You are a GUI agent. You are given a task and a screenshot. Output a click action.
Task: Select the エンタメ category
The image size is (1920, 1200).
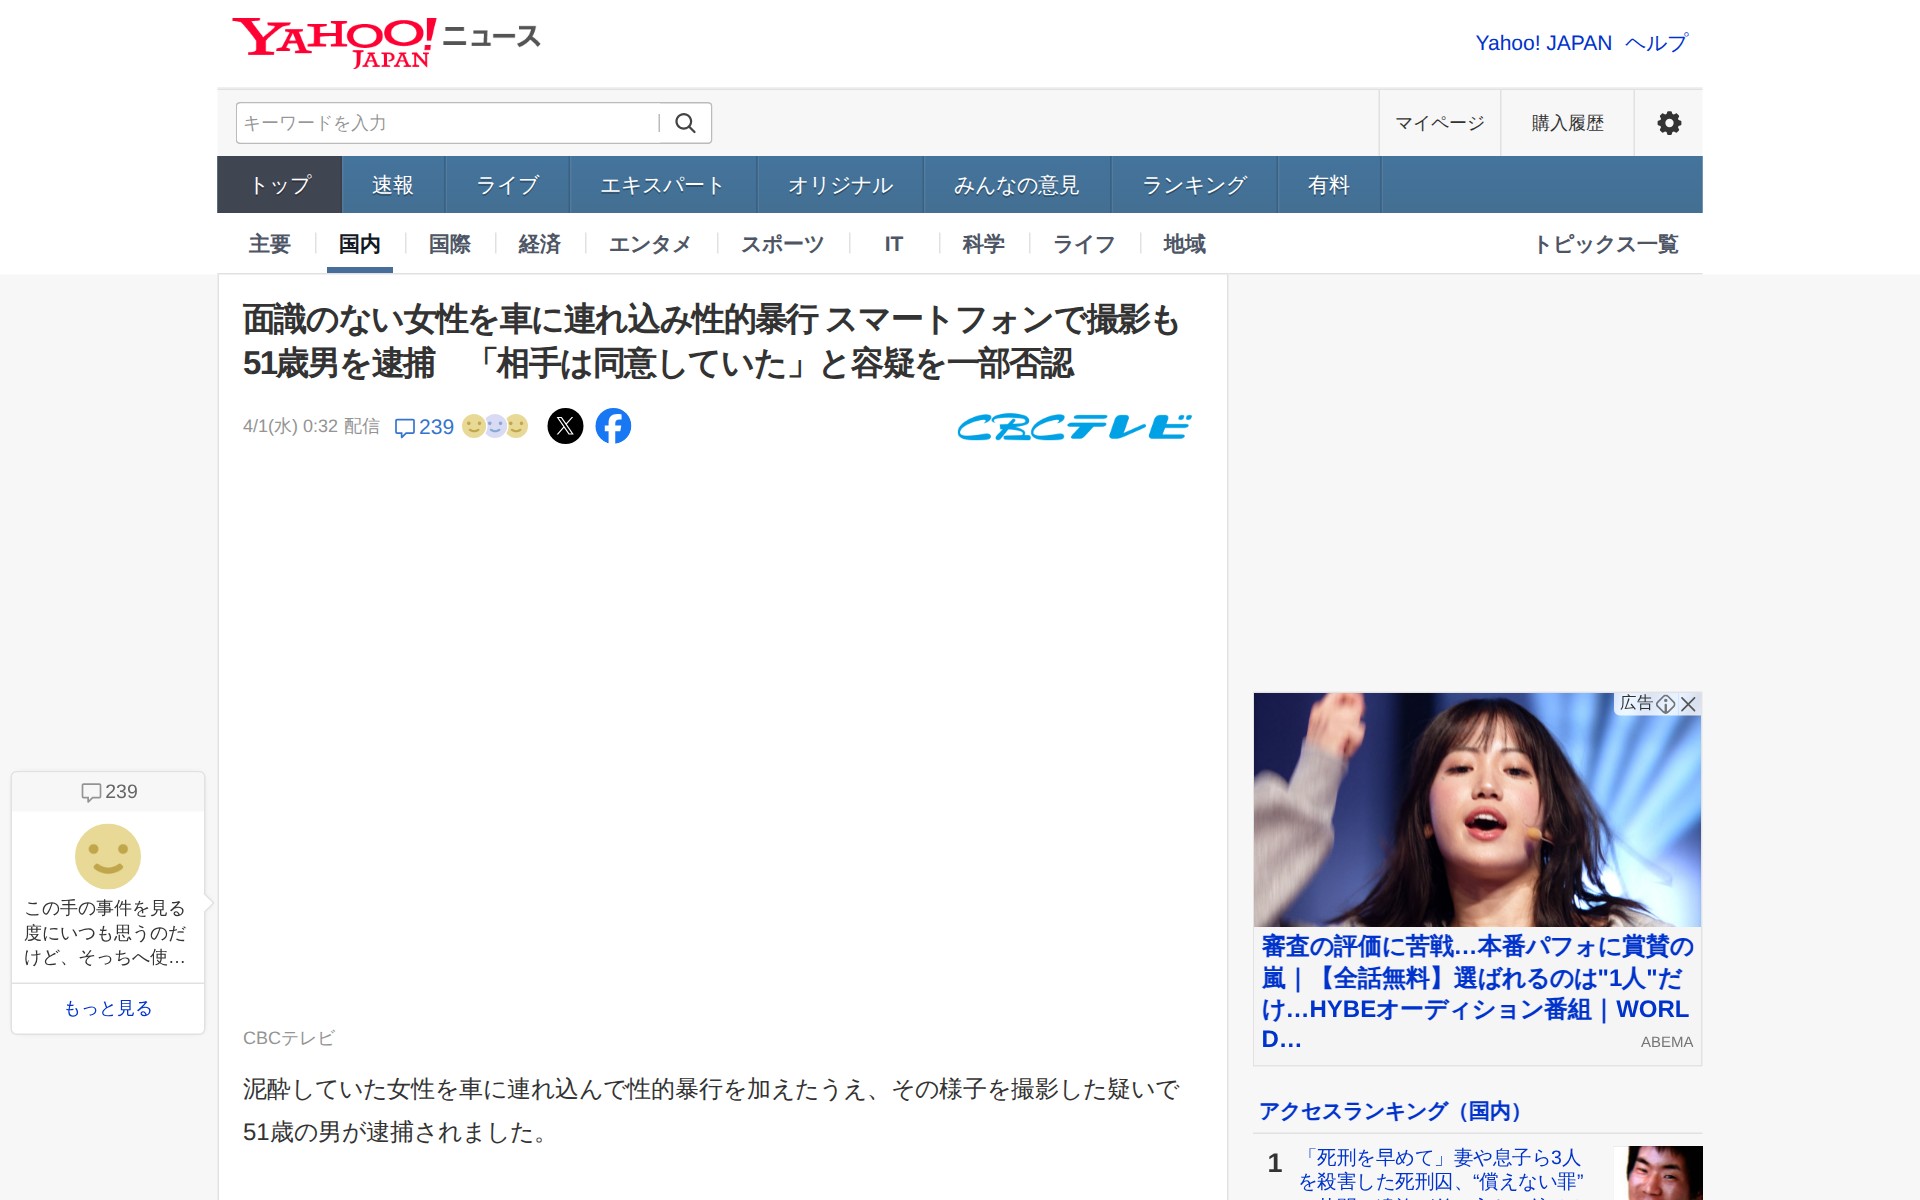pyautogui.click(x=650, y=244)
